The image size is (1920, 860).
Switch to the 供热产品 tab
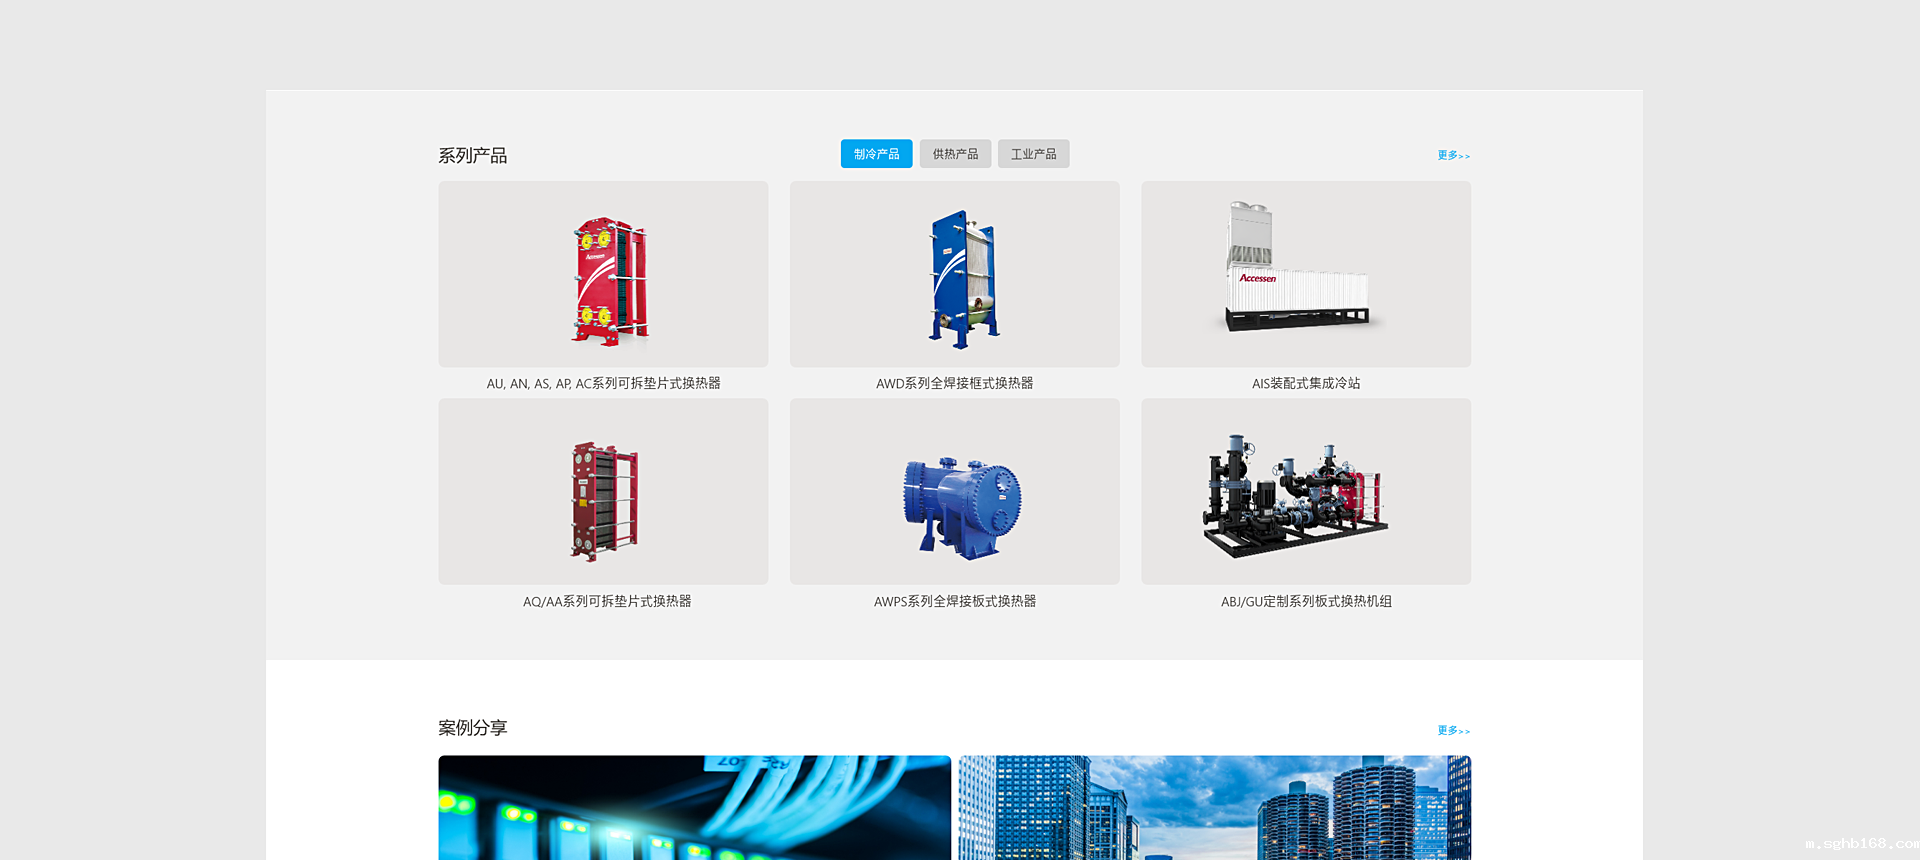tap(955, 154)
